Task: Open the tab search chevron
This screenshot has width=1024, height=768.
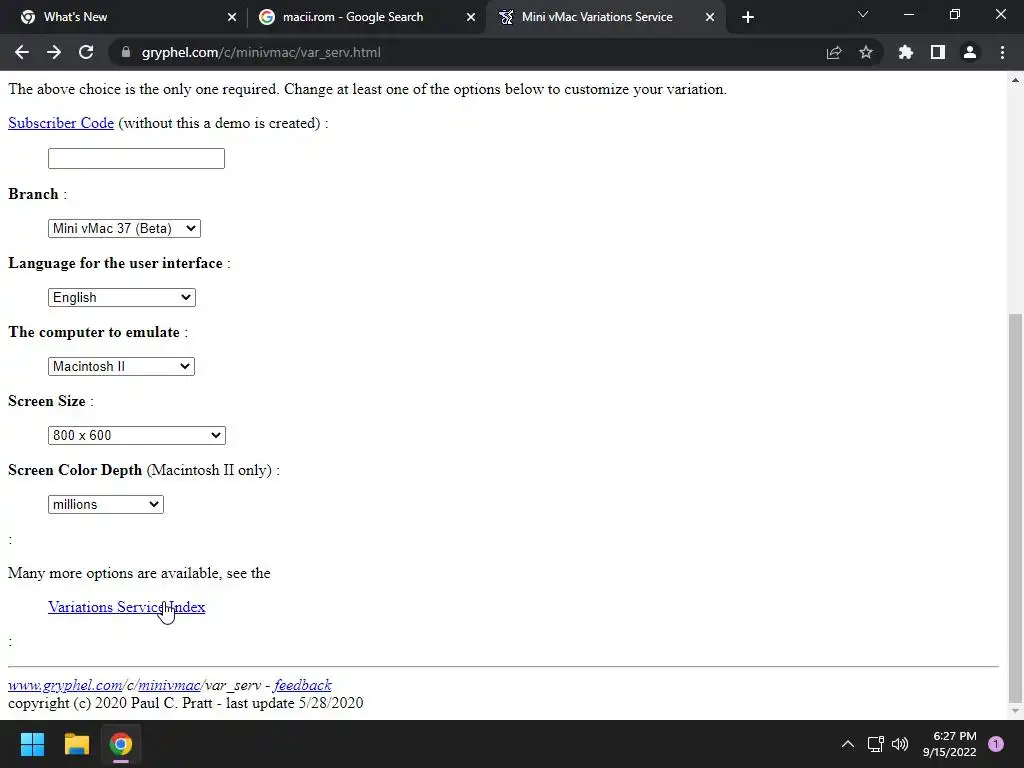Action: click(863, 14)
